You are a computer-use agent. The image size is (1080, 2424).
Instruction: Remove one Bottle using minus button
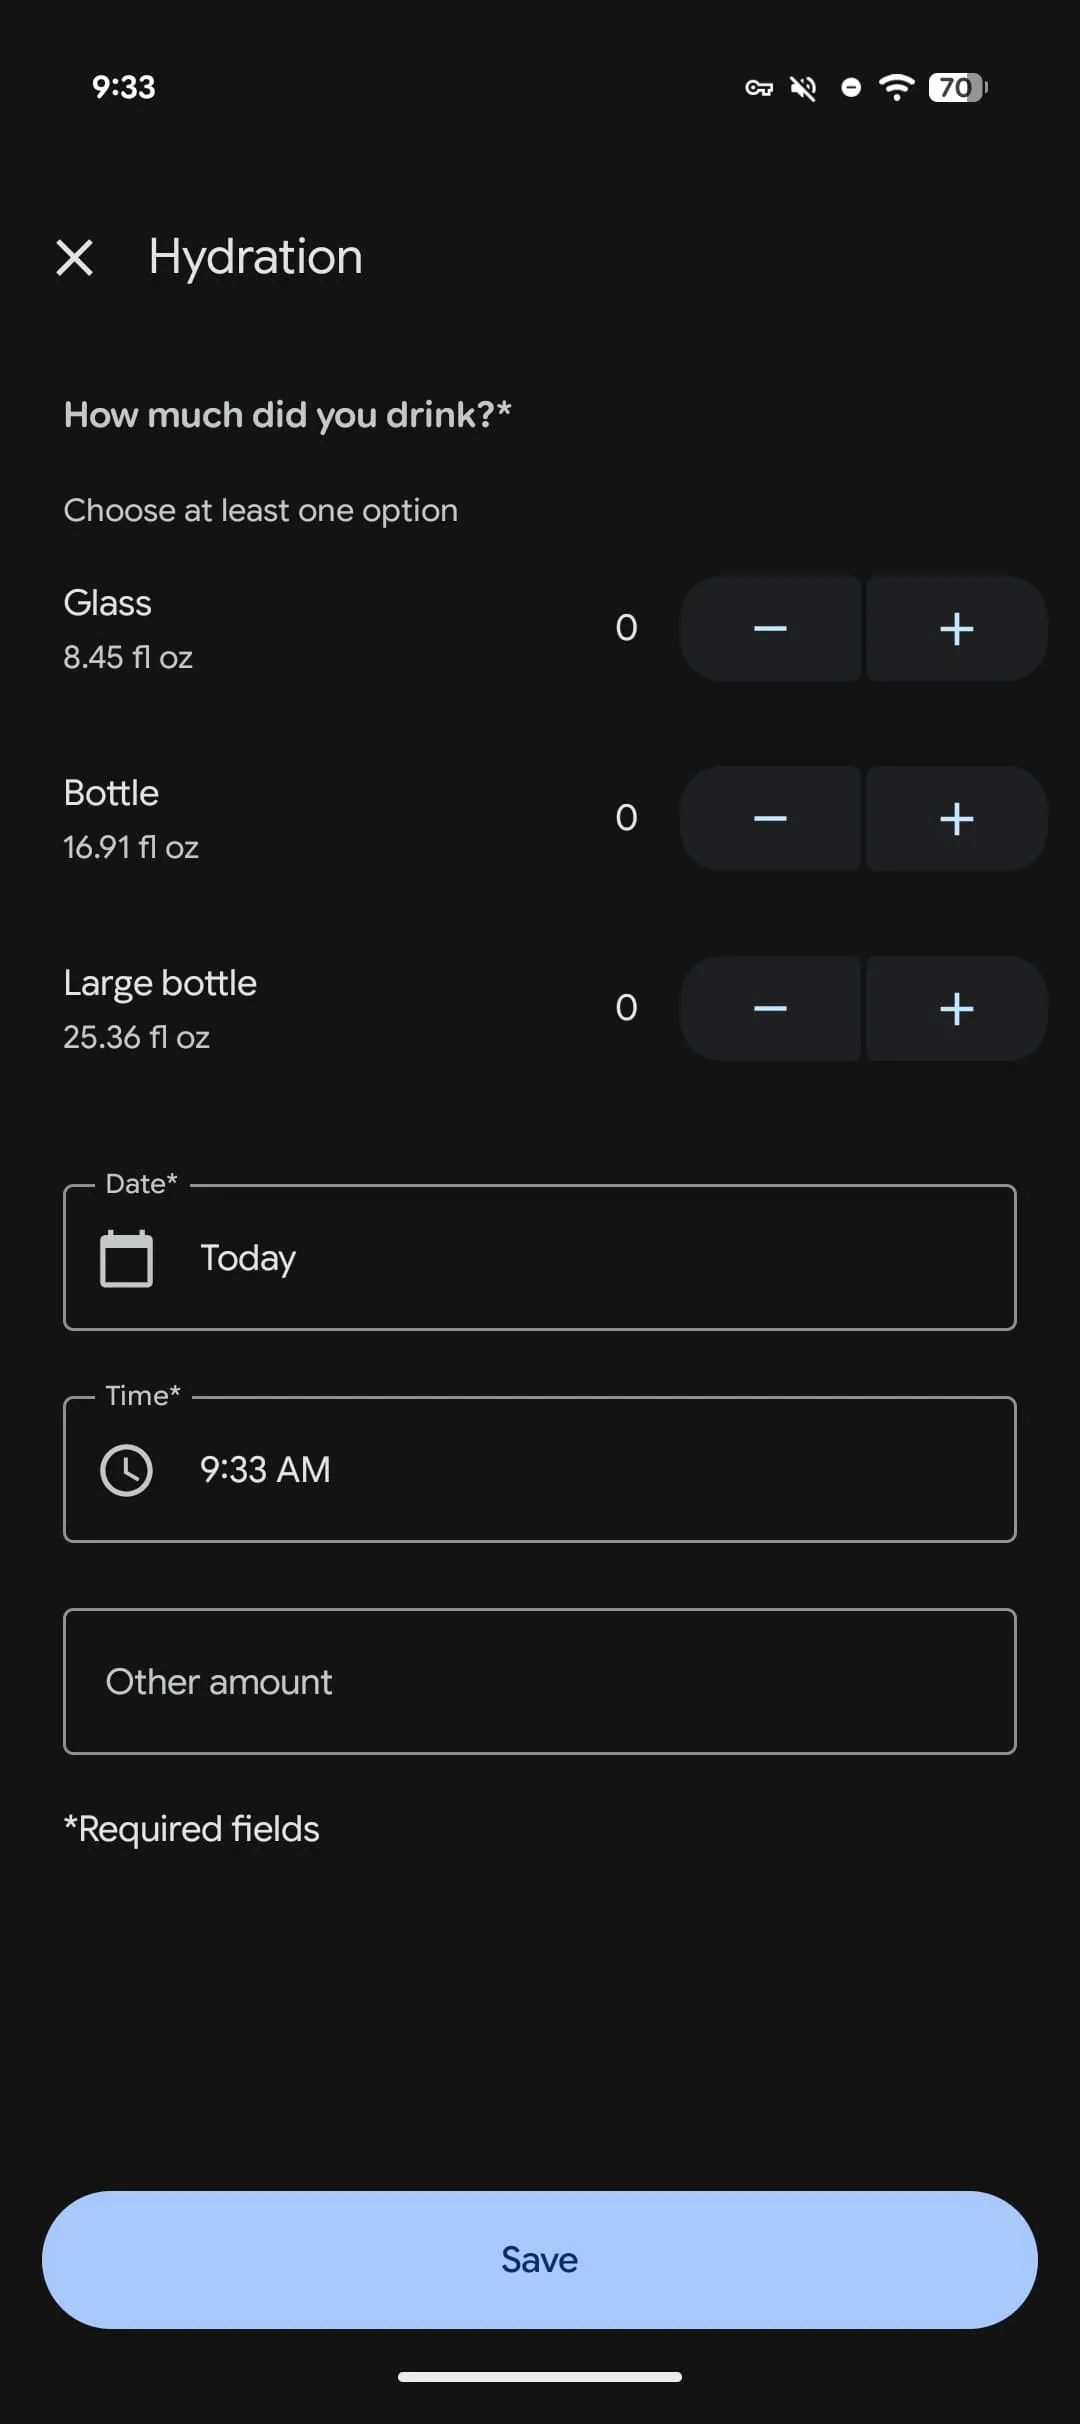(770, 819)
